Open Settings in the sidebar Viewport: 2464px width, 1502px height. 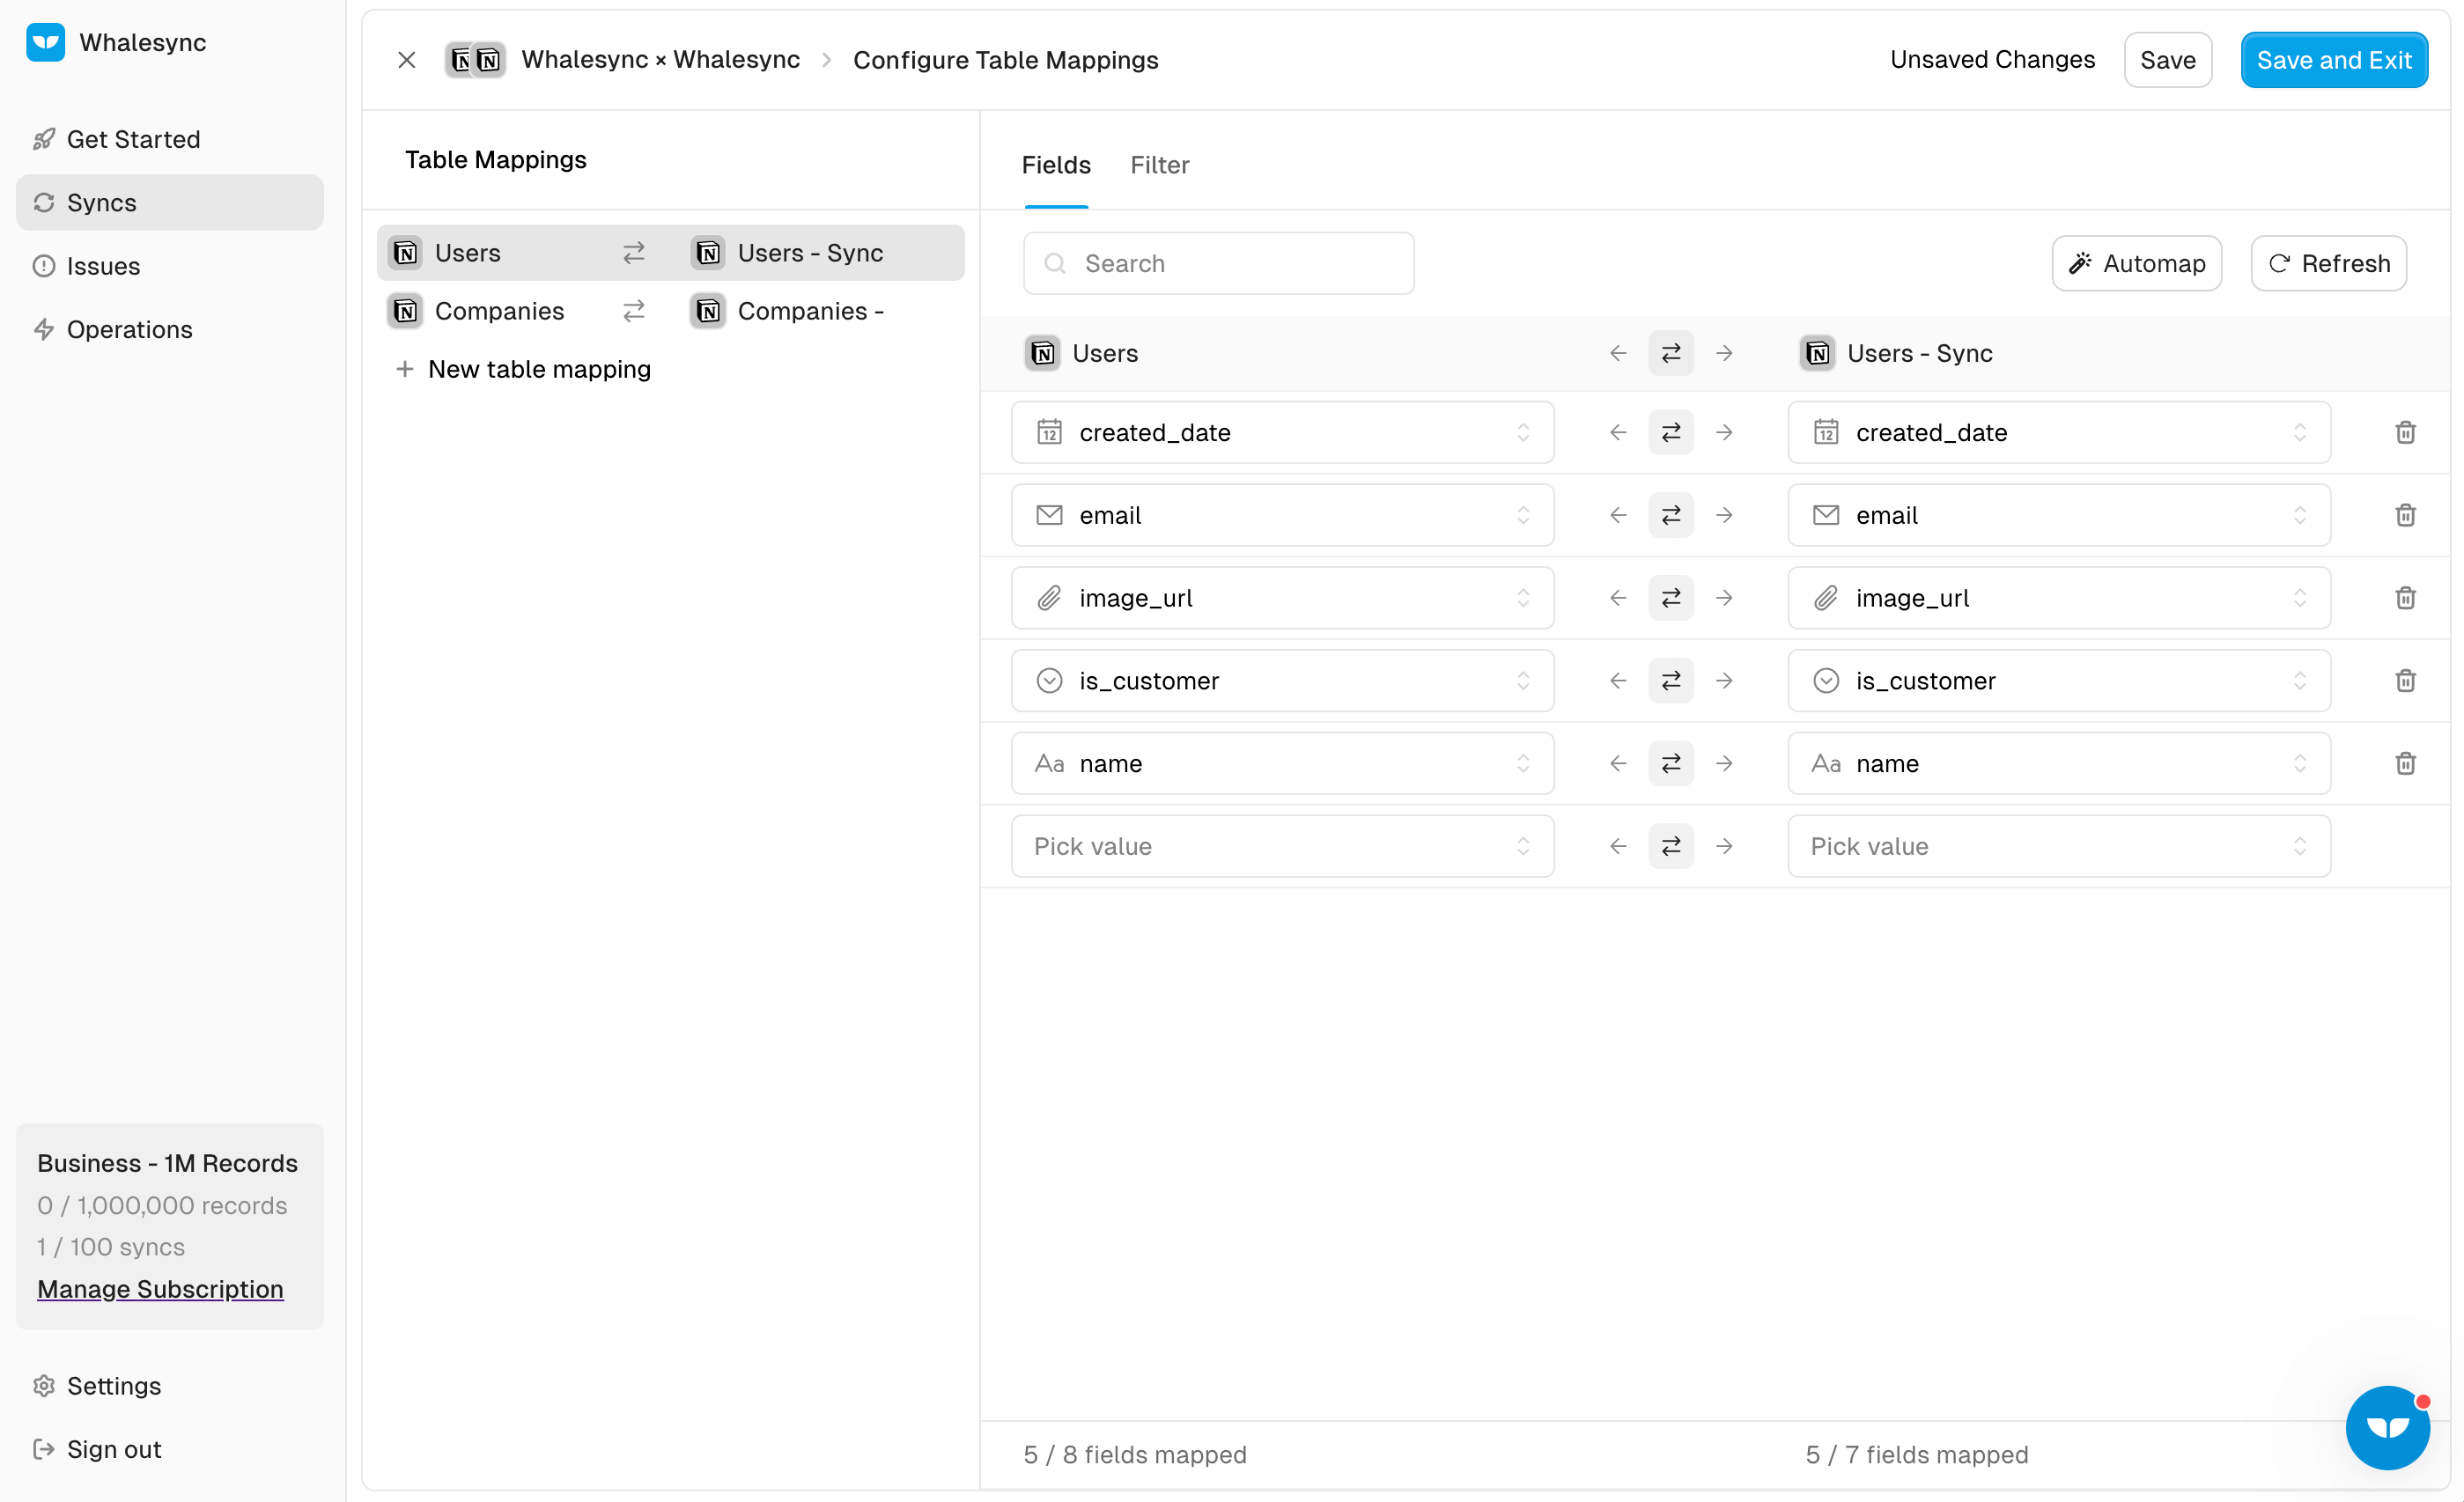169,1386
